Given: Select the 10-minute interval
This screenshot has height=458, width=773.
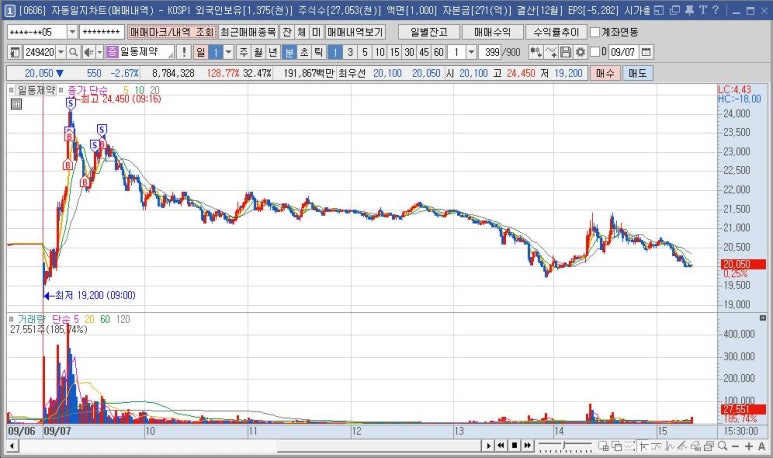Looking at the screenshot, I should coord(380,52).
